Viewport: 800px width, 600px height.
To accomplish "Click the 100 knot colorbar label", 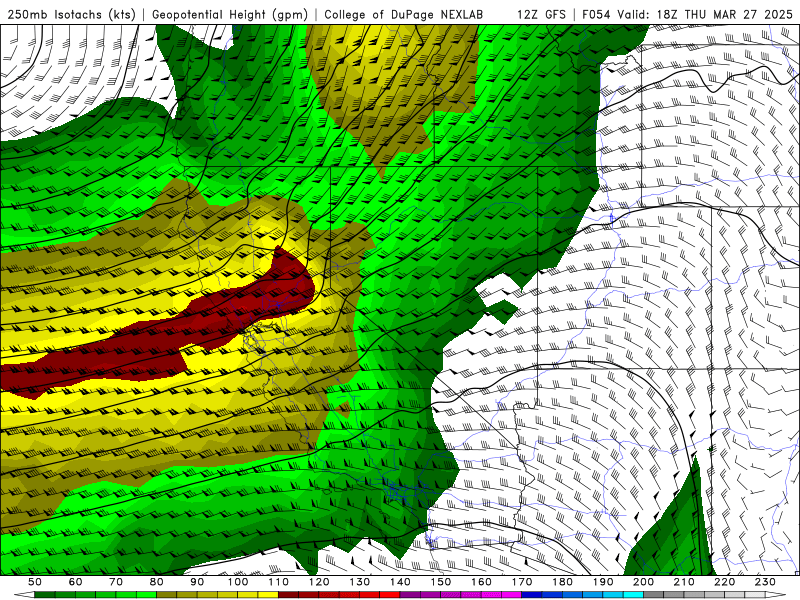I will coord(238,582).
